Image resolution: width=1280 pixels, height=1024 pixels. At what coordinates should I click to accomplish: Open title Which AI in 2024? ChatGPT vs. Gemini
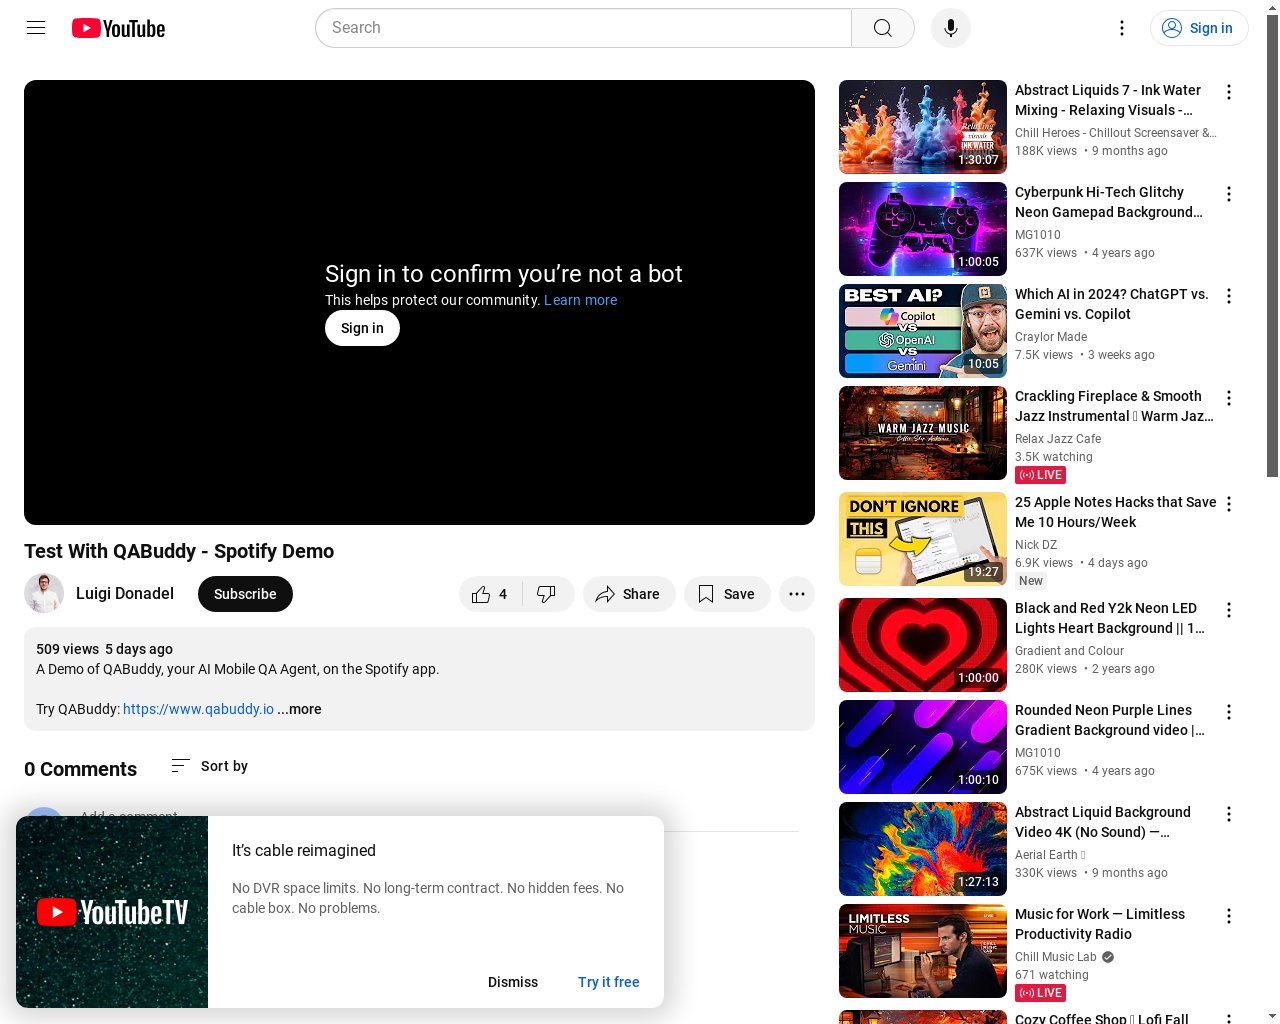(x=1112, y=304)
